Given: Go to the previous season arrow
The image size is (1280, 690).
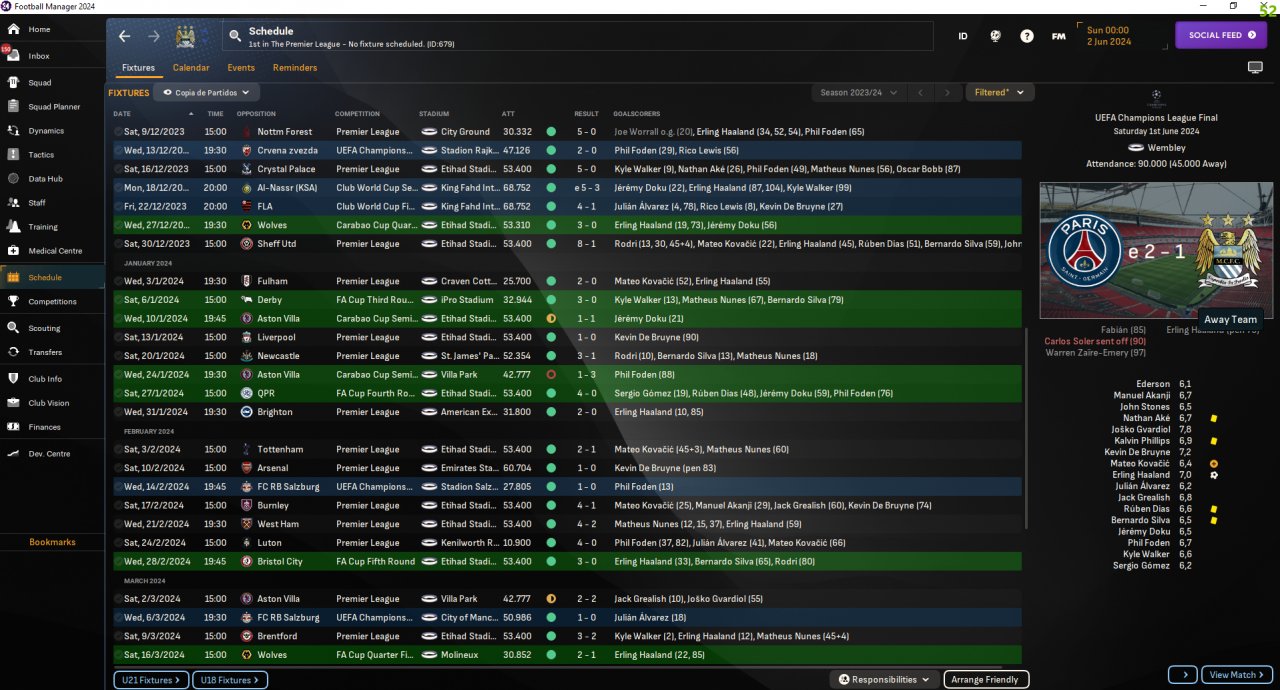Looking at the screenshot, I should [921, 92].
